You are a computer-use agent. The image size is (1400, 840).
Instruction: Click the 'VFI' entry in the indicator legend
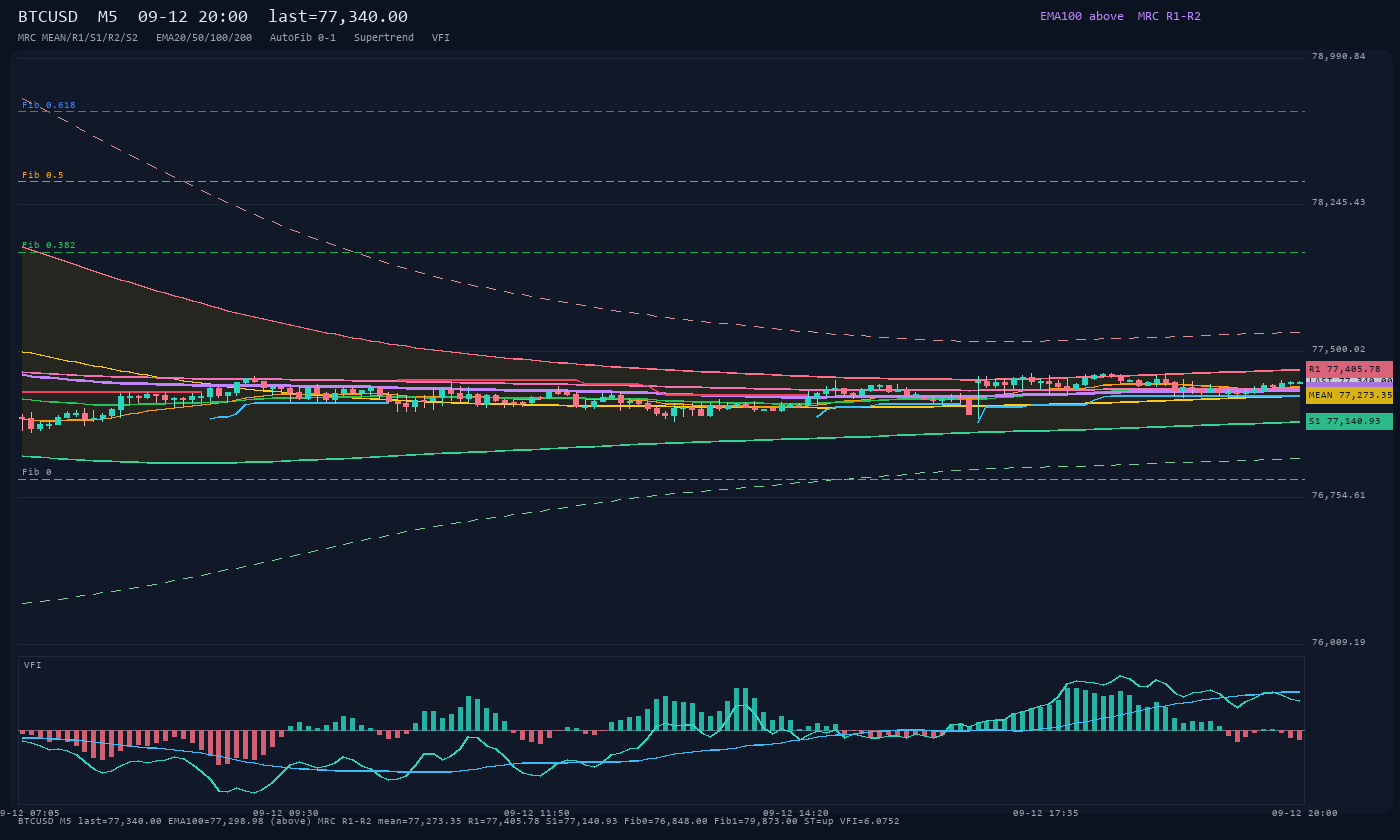441,38
